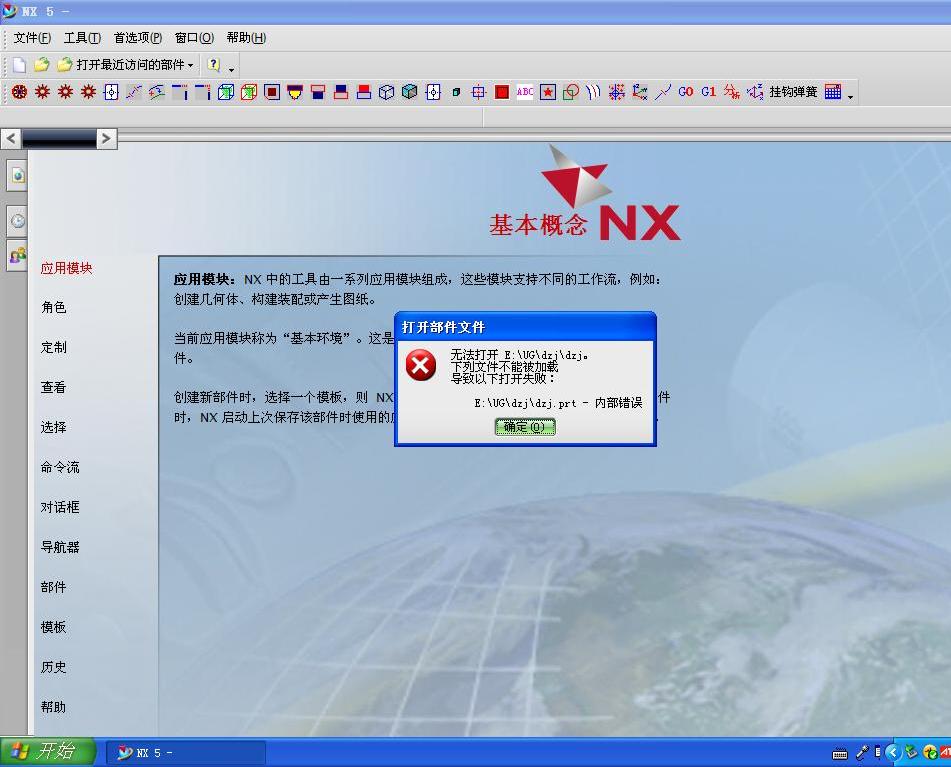Click the grey curve-through-points toolbar icon

coord(133,92)
